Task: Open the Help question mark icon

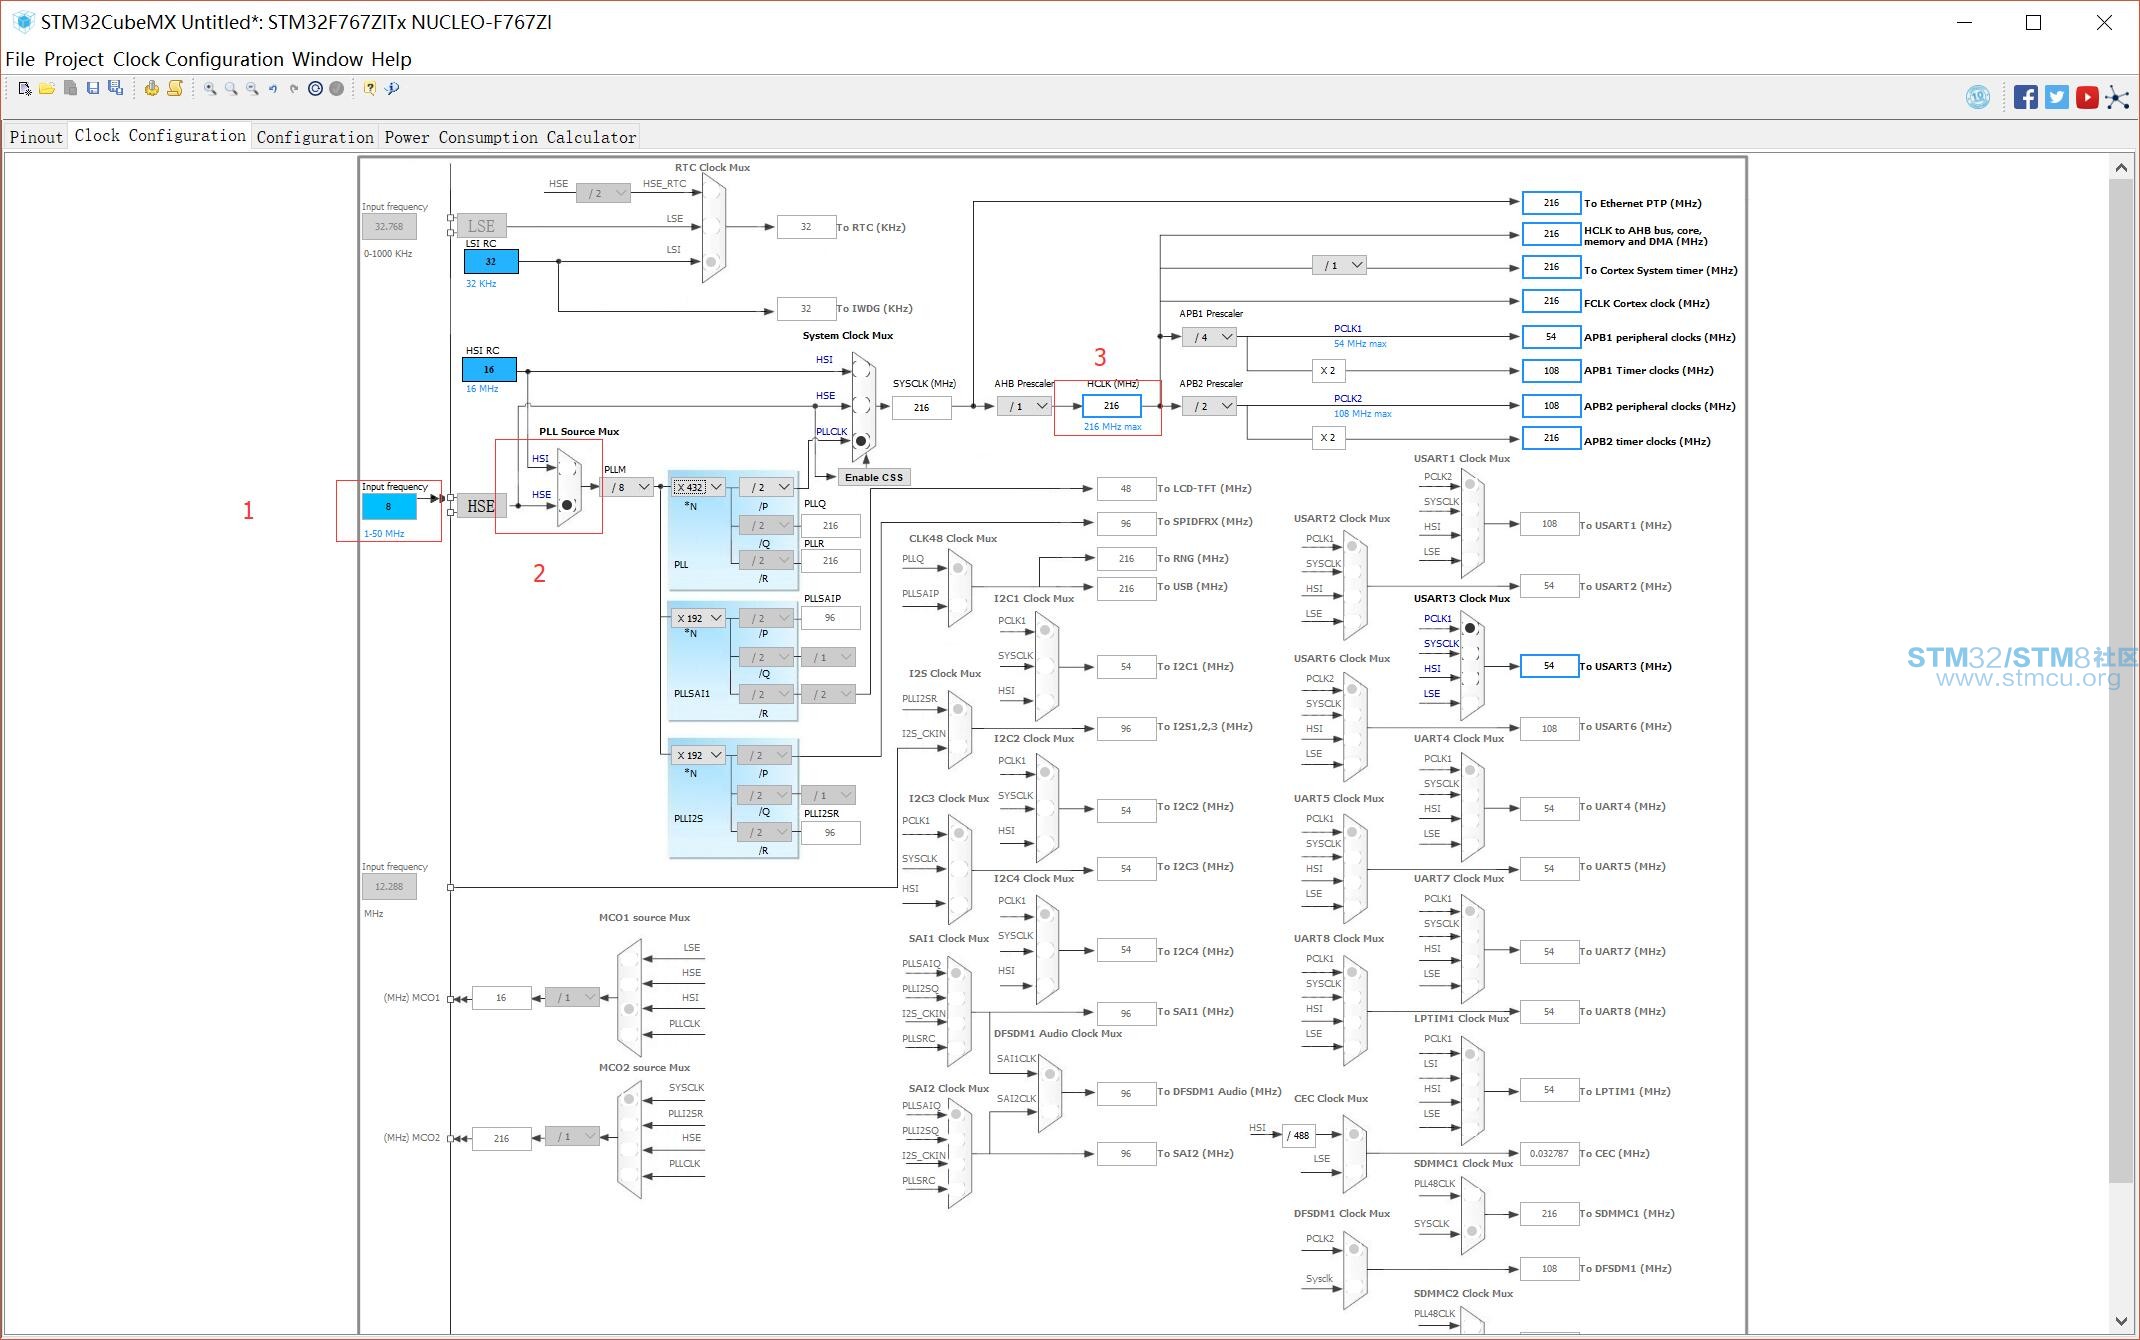Action: (370, 89)
